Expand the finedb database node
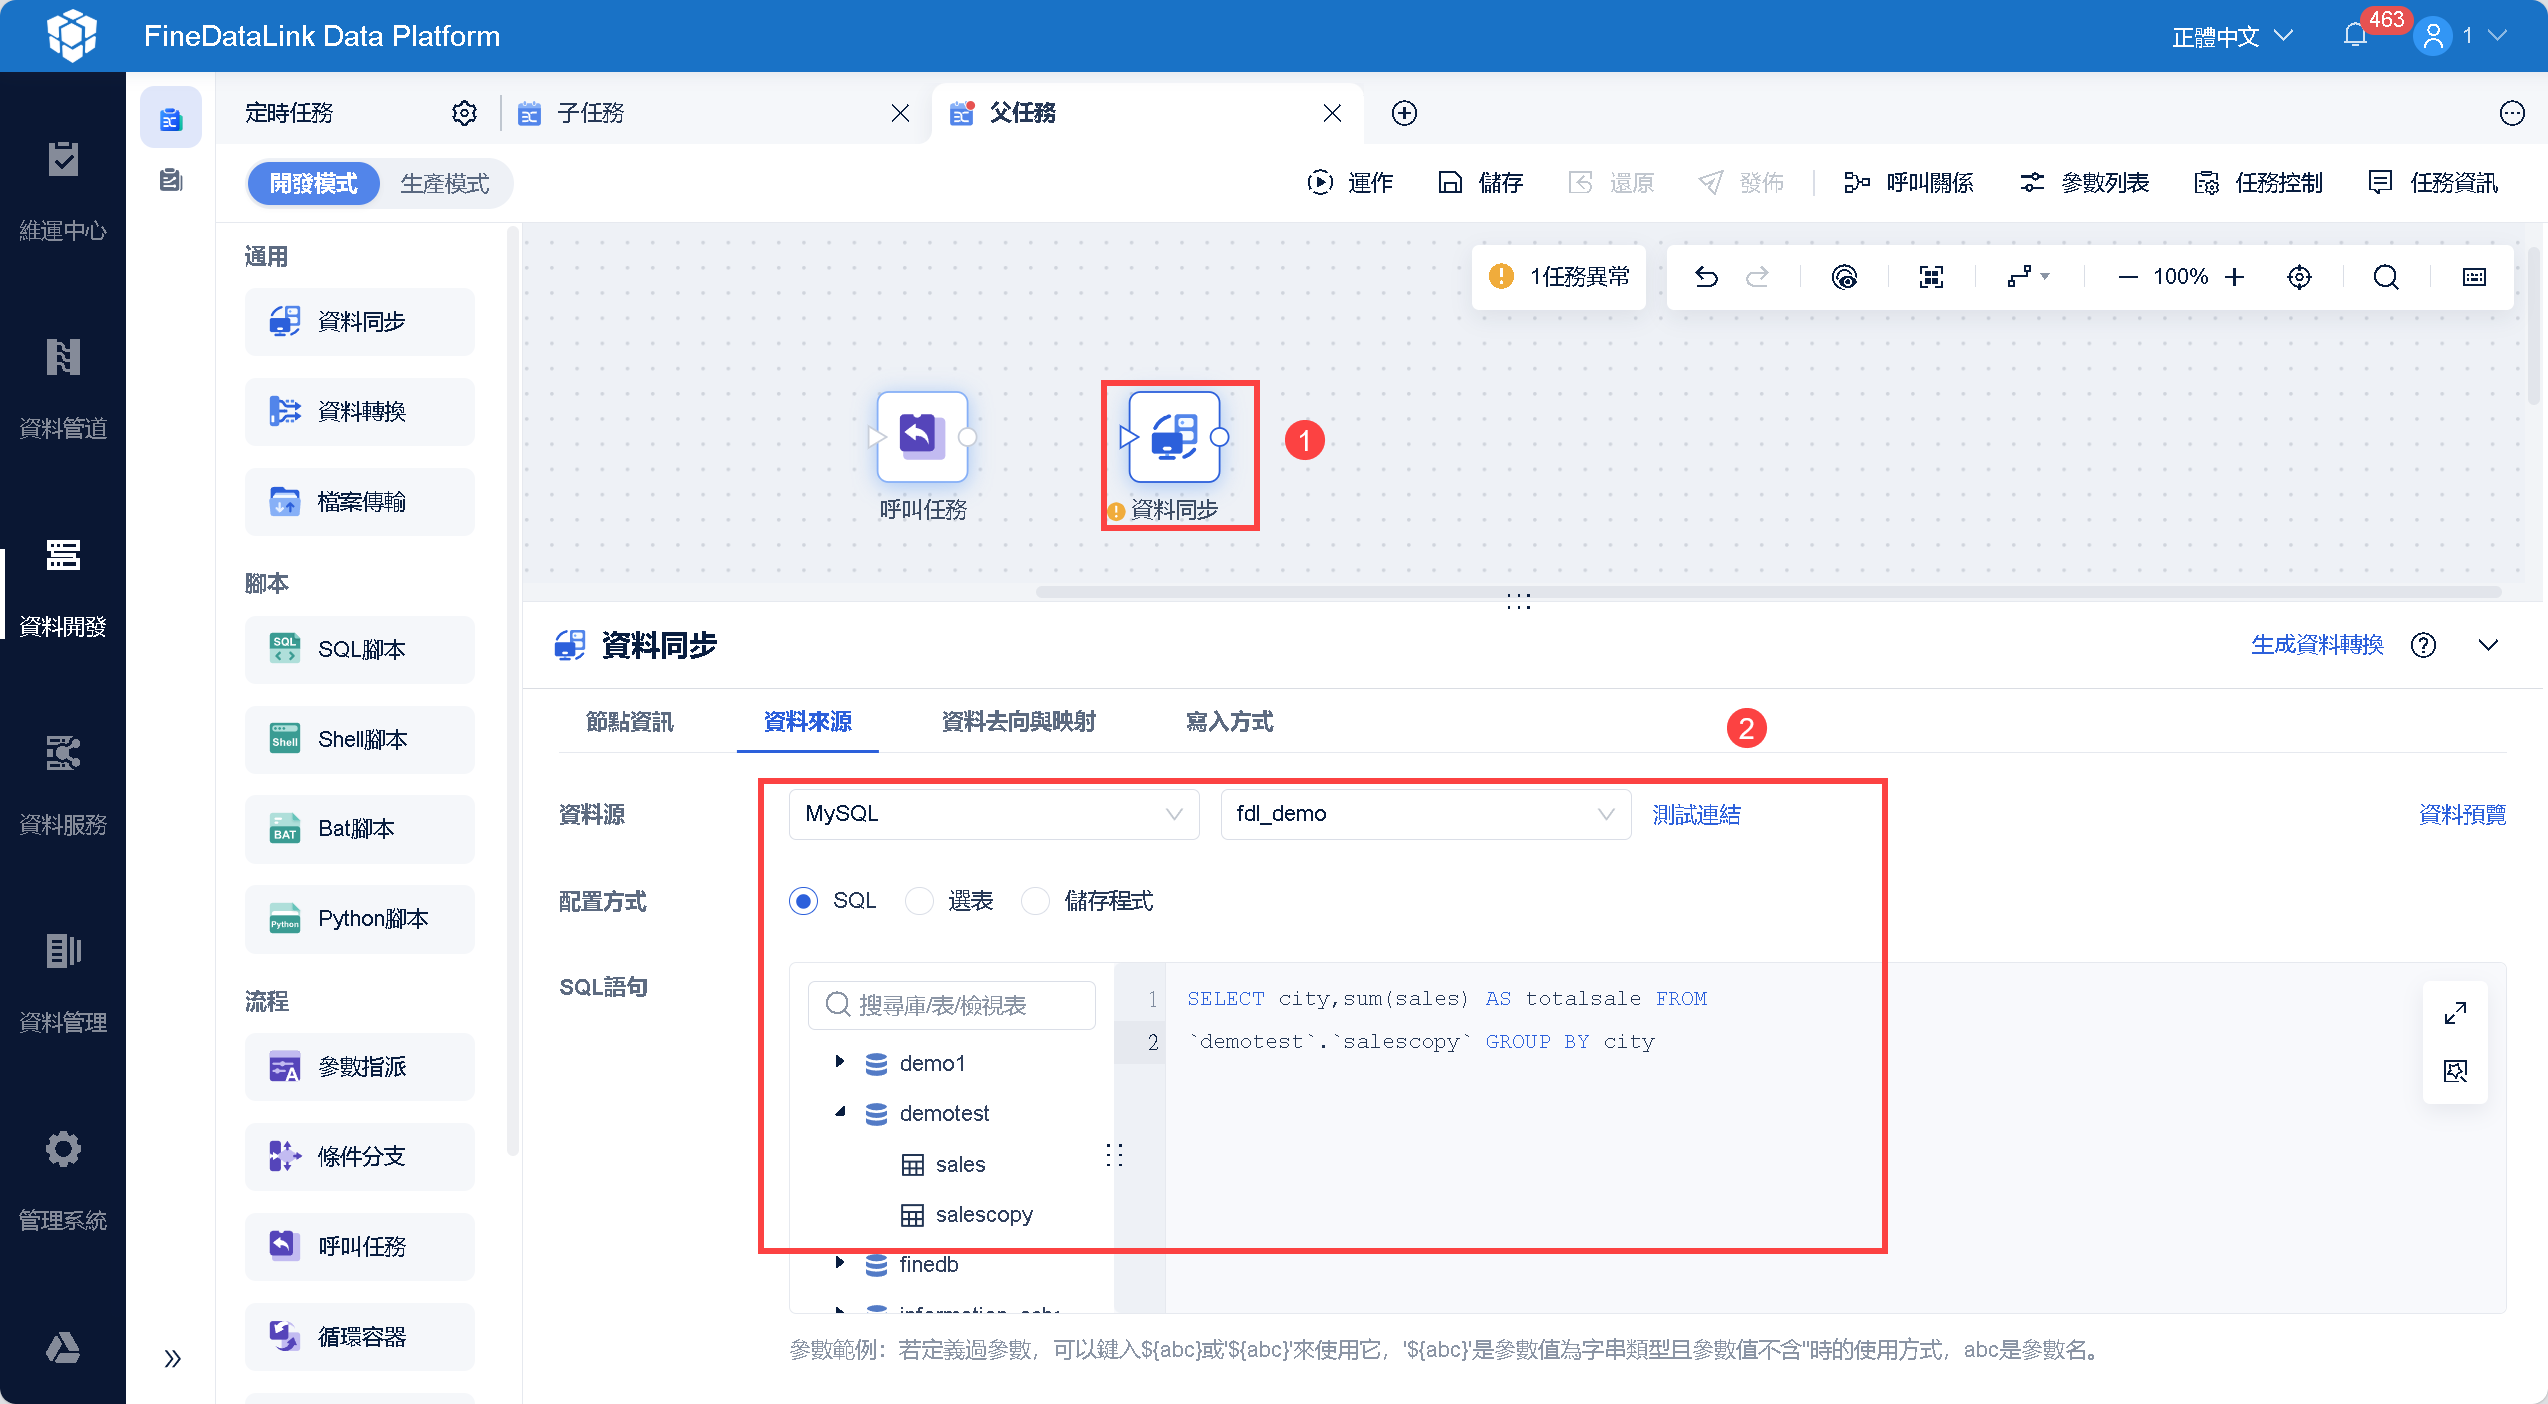 pos(839,1262)
